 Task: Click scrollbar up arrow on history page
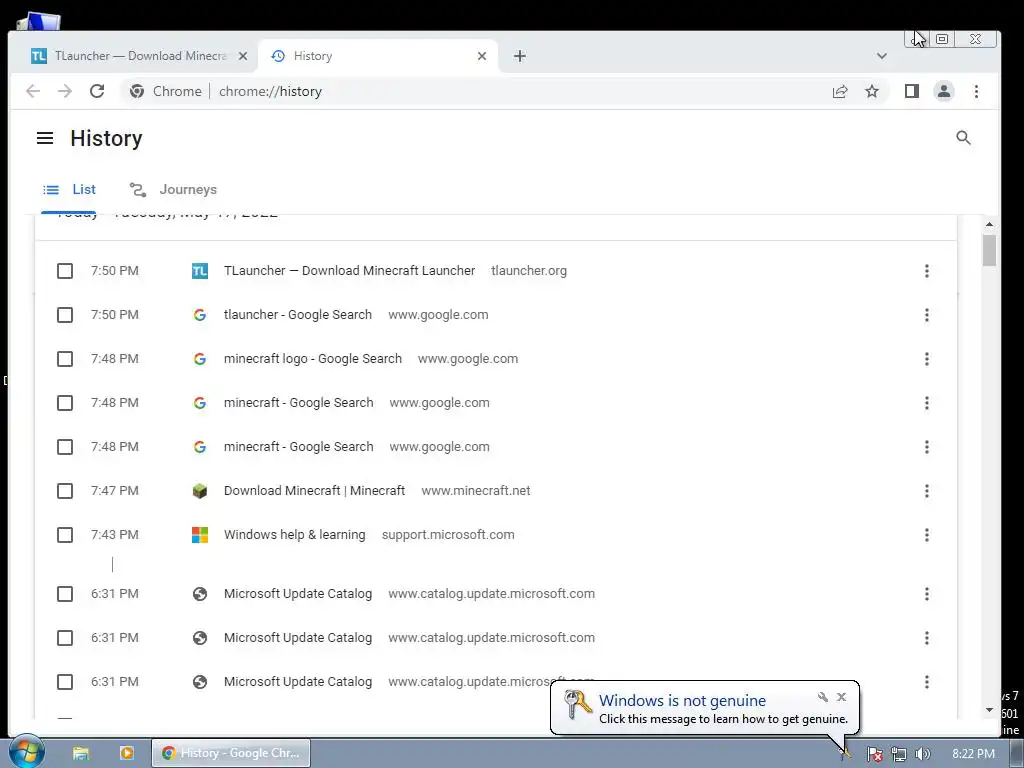coord(989,225)
